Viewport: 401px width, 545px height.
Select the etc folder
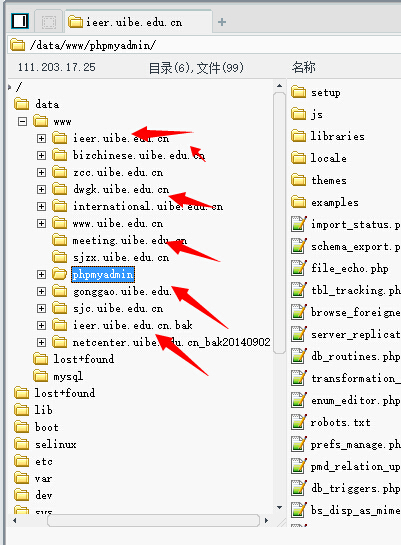44,461
